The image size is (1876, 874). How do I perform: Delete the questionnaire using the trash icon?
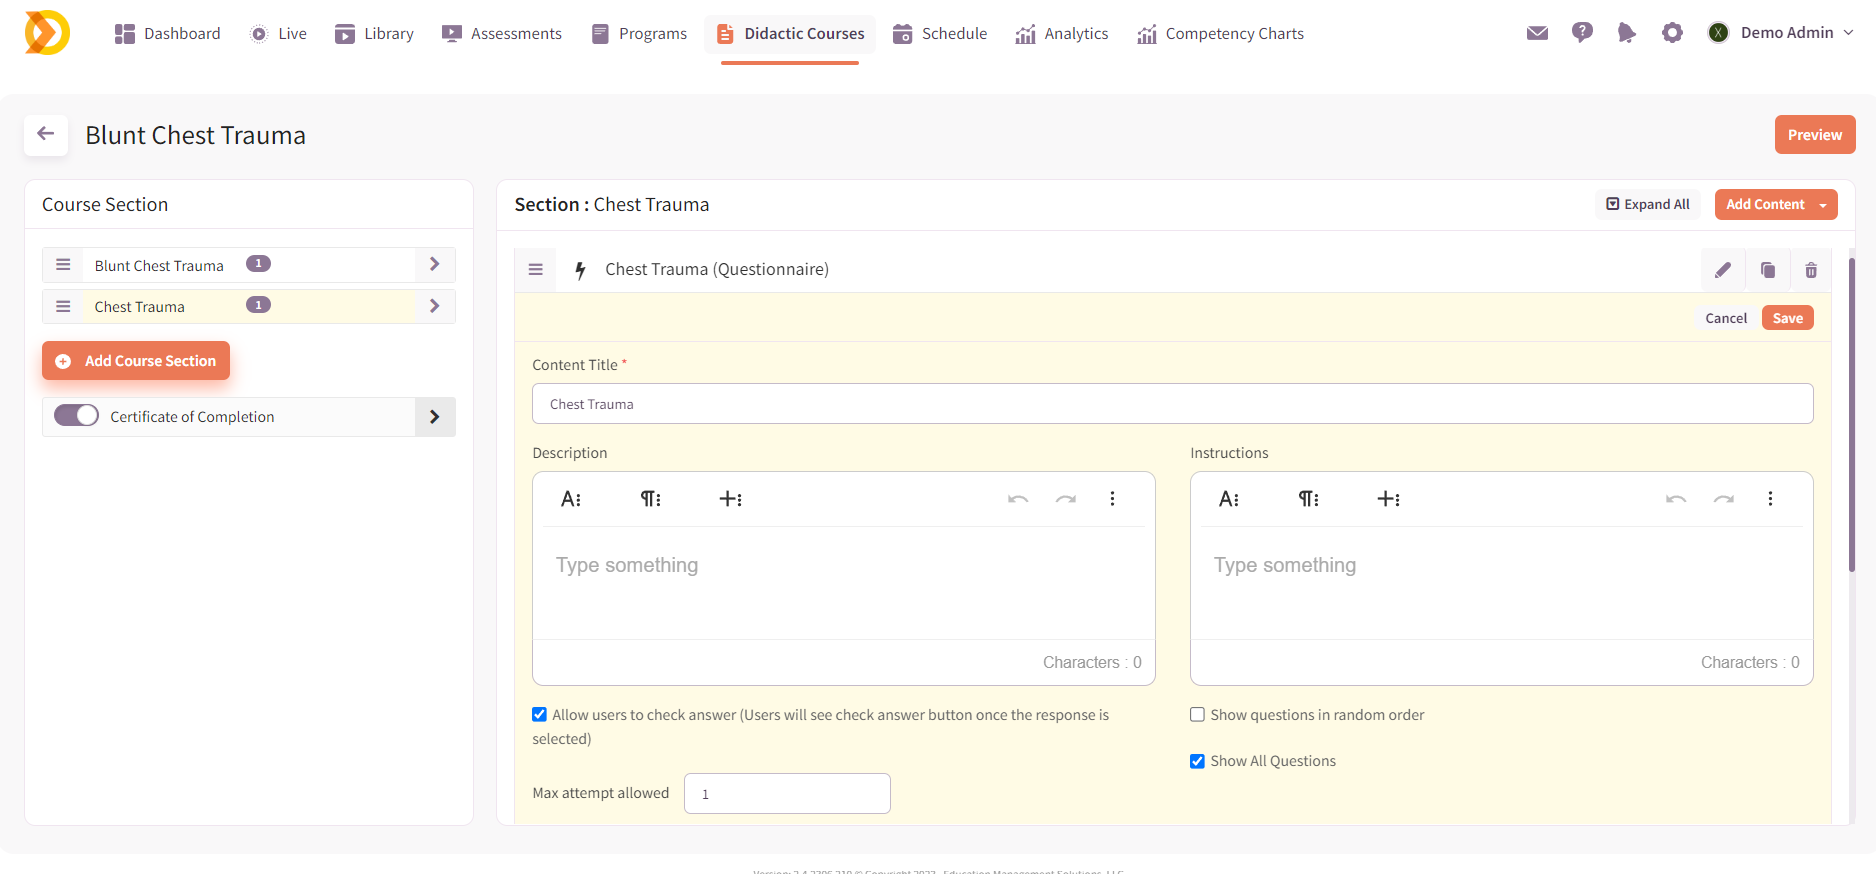[x=1810, y=270]
